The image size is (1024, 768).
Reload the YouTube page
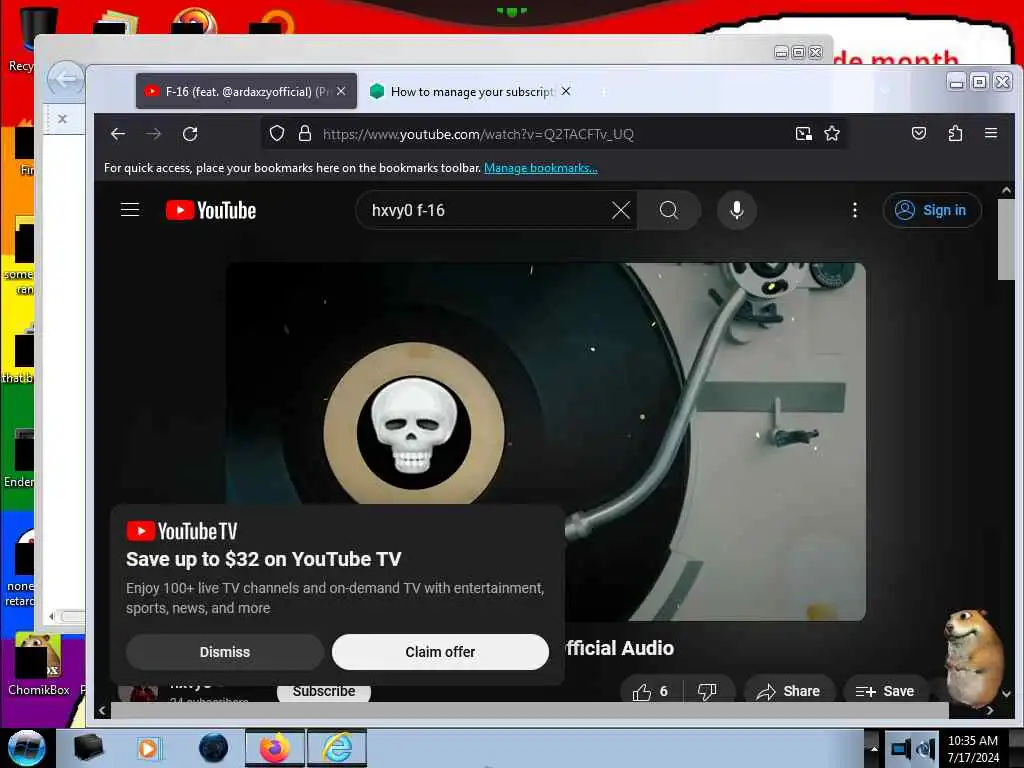point(190,134)
